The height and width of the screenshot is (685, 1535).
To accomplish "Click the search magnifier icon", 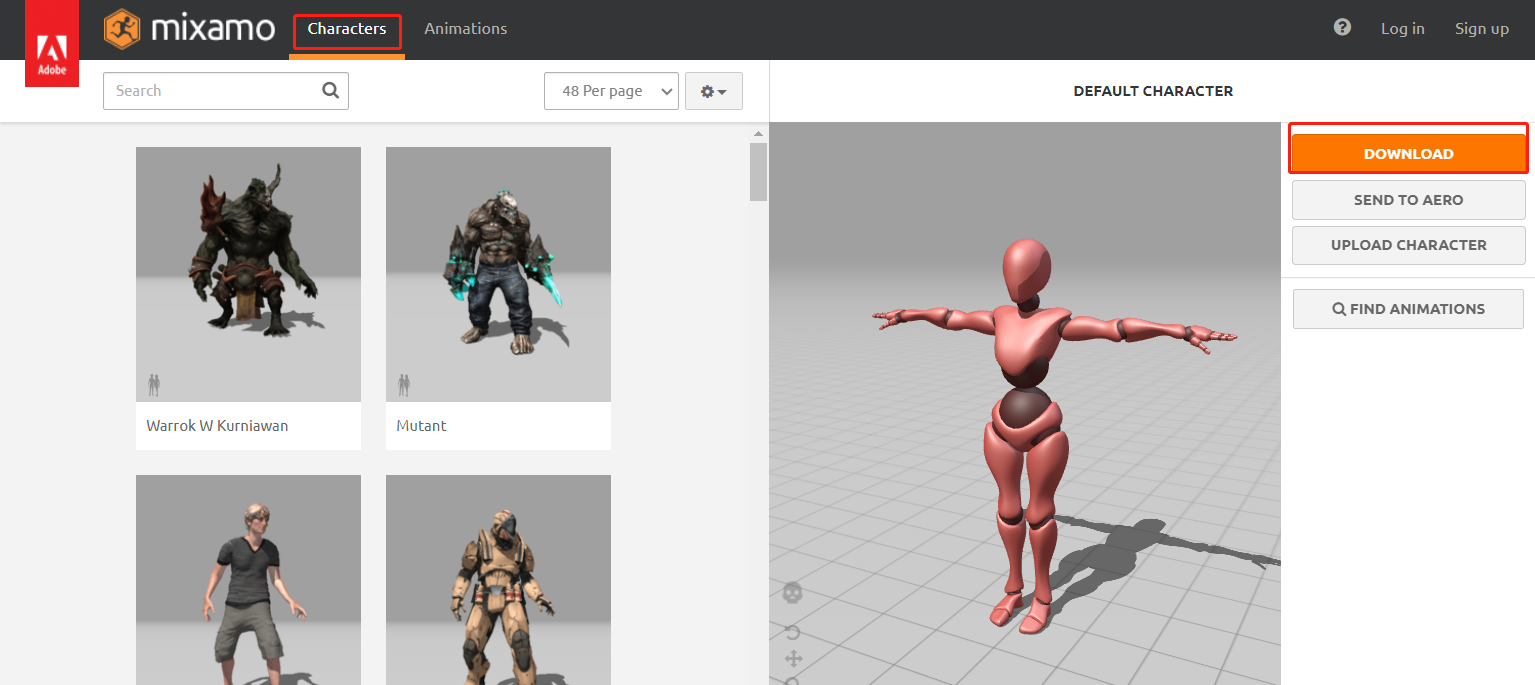I will pos(331,90).
